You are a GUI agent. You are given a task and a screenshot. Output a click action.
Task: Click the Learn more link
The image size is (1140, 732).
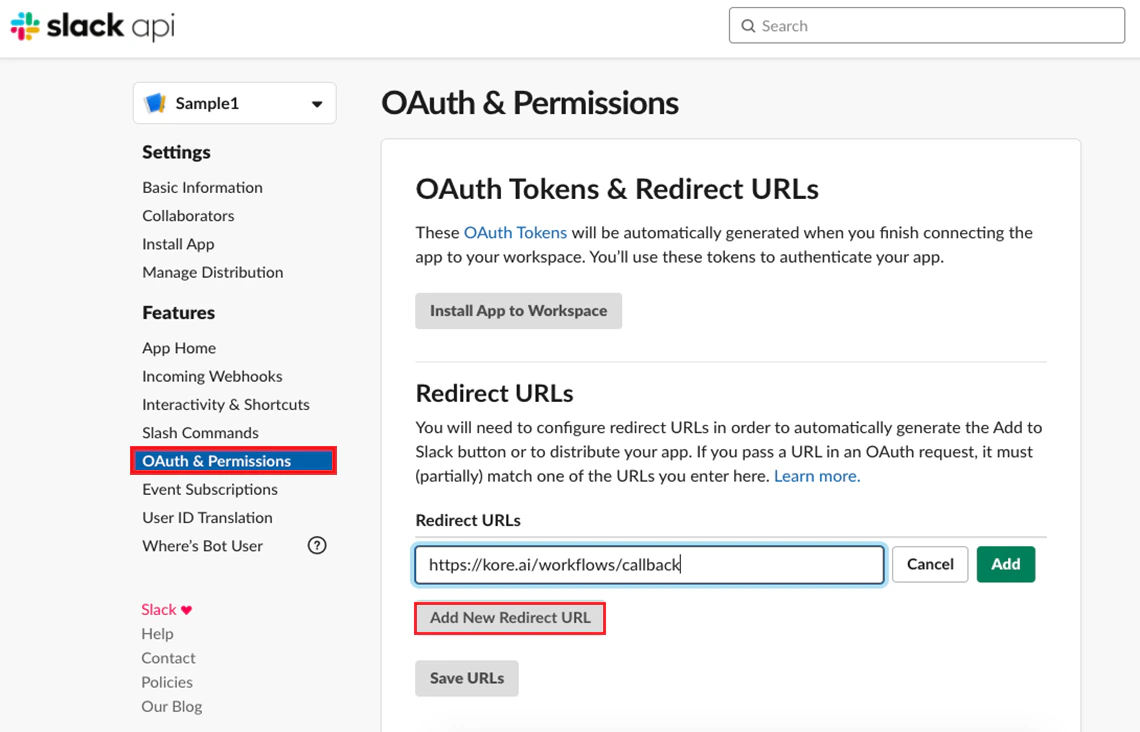[x=815, y=476]
